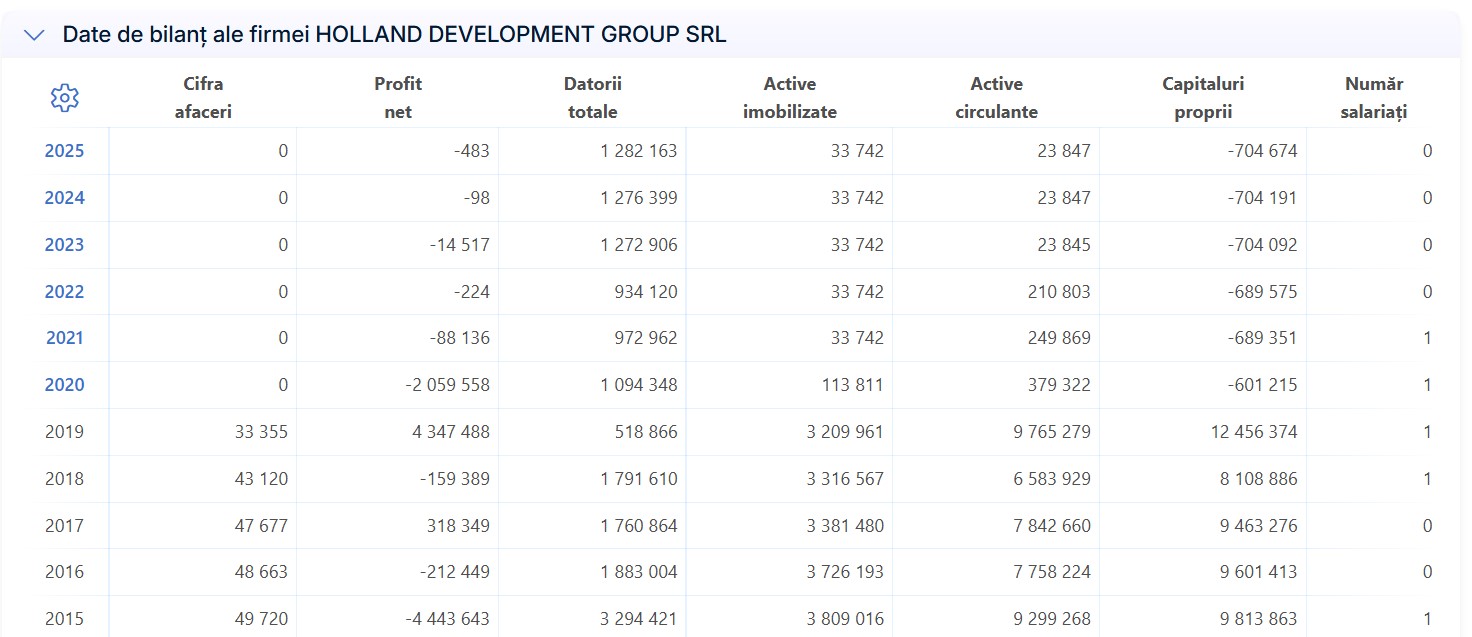Select the 2025 profit value -483

tap(471, 151)
